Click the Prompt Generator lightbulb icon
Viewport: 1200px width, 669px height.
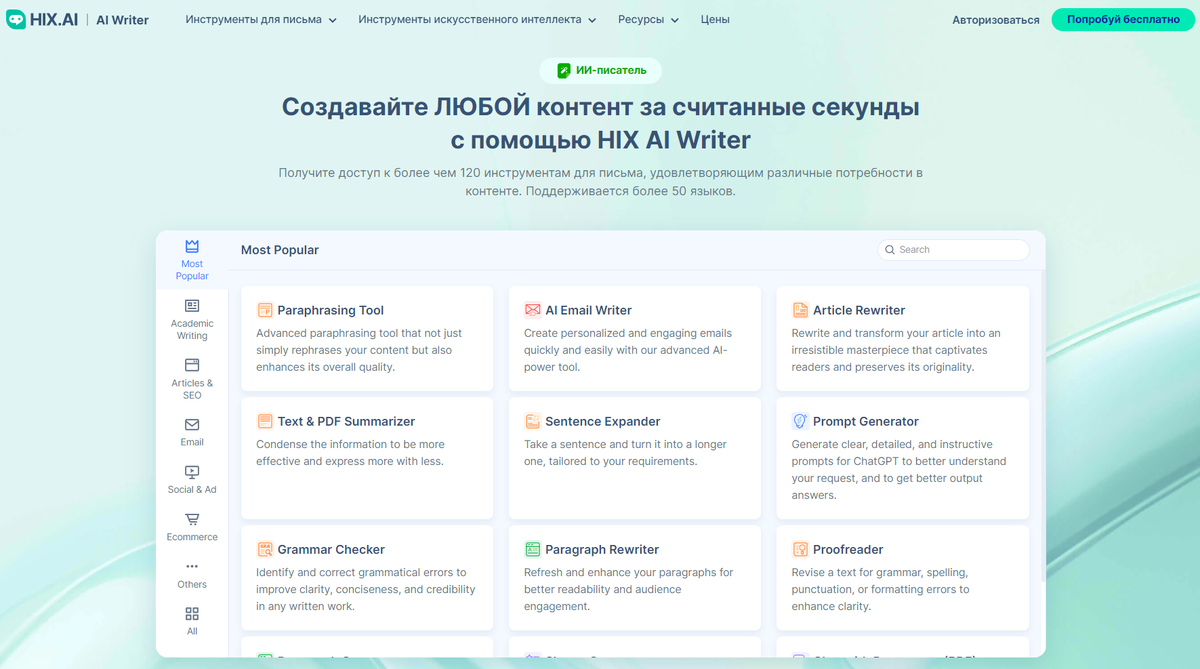tap(800, 421)
